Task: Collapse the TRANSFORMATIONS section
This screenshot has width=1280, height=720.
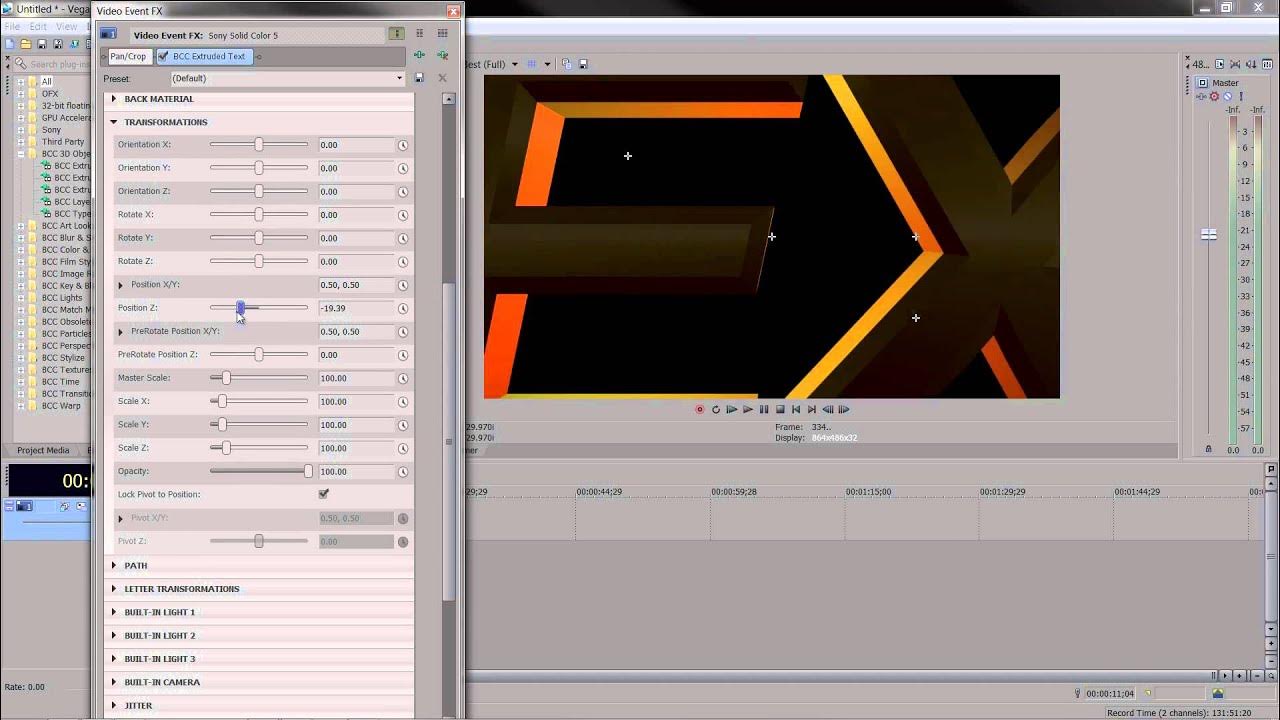Action: pyautogui.click(x=113, y=122)
